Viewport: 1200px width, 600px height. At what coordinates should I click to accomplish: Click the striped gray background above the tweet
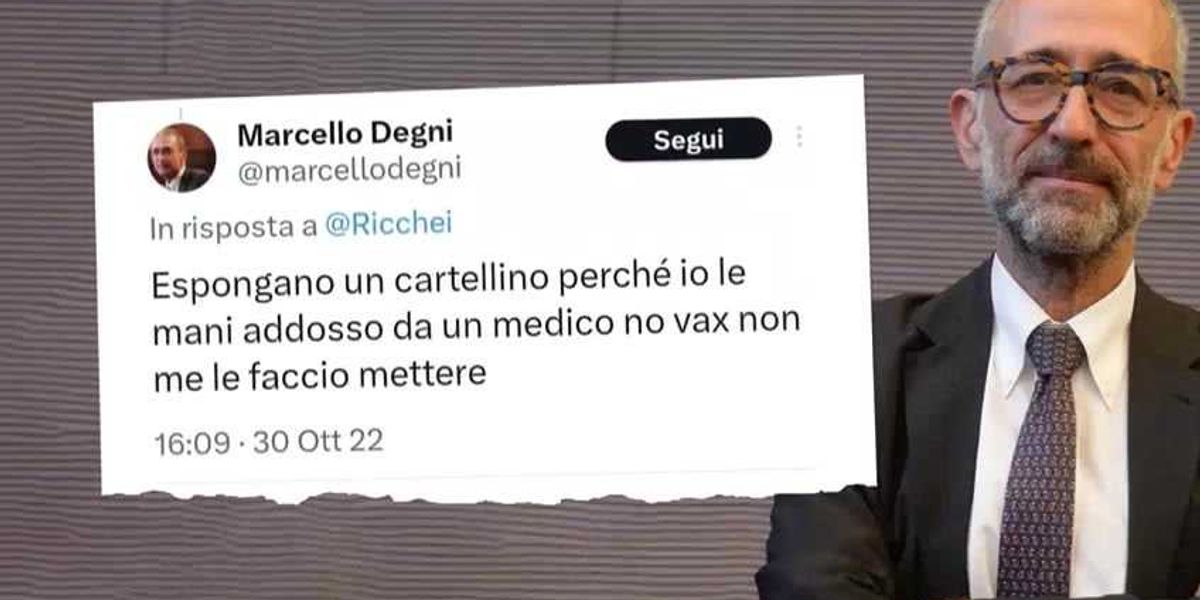(450, 38)
